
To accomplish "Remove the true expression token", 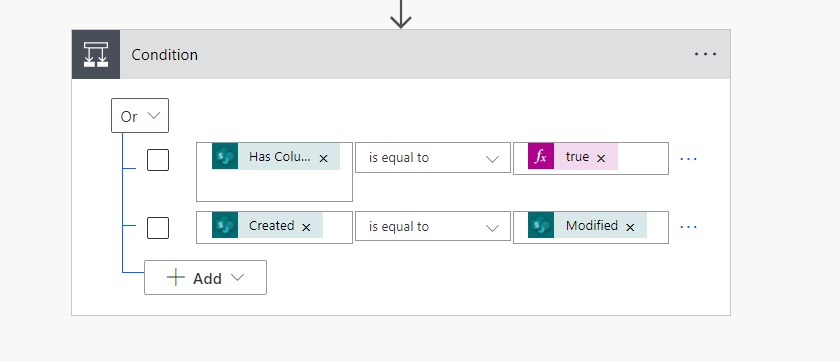I will (601, 158).
